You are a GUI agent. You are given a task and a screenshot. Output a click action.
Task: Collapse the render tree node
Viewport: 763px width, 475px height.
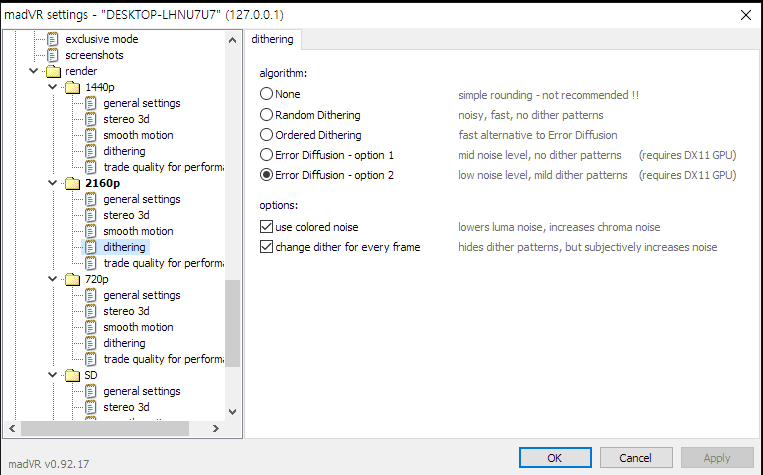33,71
